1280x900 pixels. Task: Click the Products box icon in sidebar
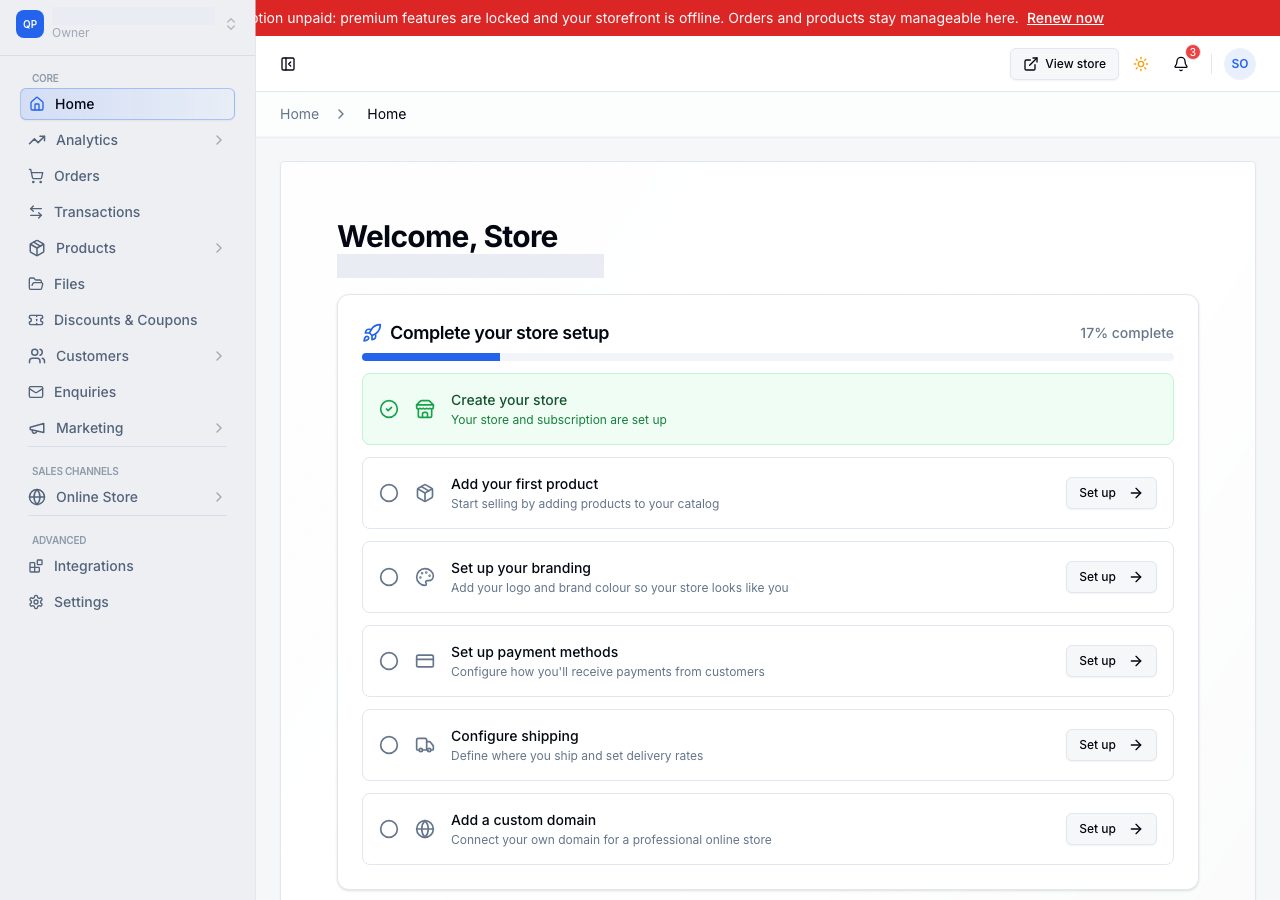click(x=37, y=248)
